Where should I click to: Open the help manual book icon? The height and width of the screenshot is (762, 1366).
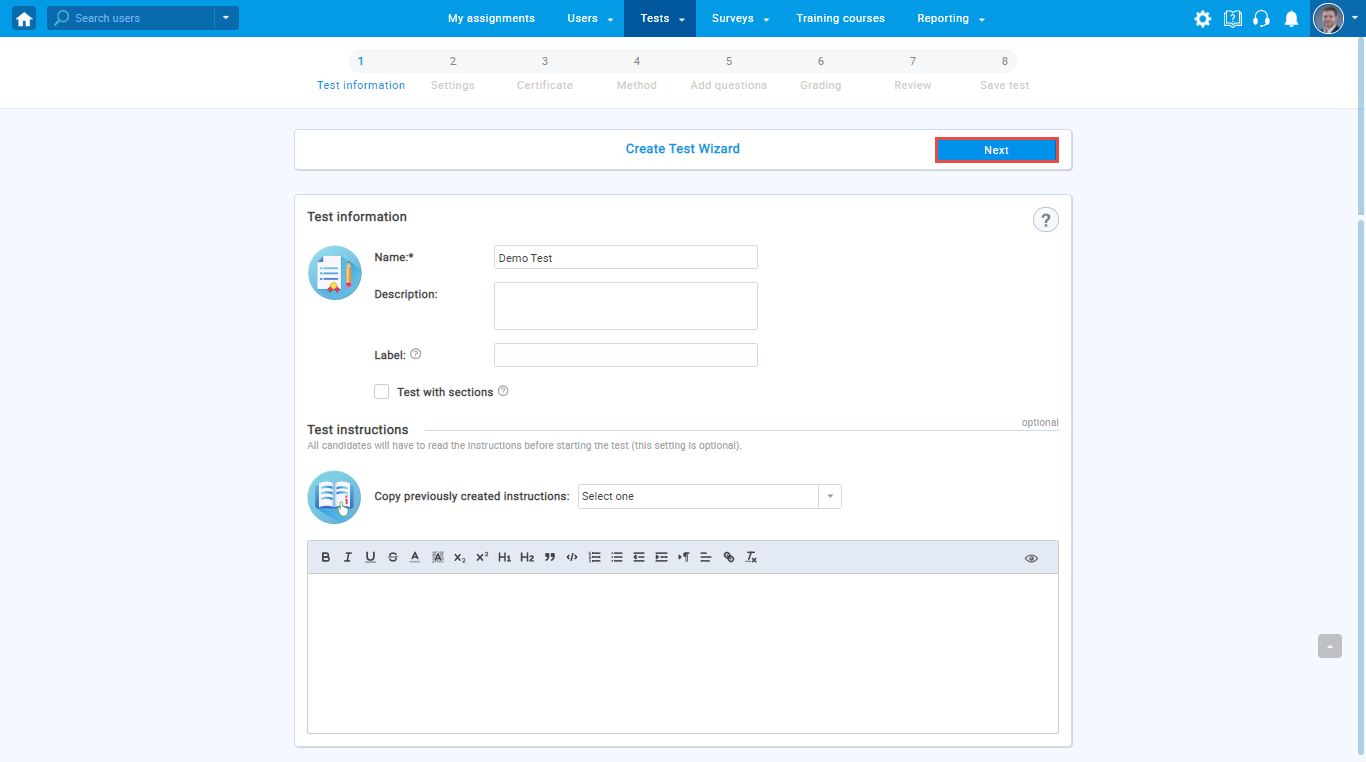[1233, 19]
